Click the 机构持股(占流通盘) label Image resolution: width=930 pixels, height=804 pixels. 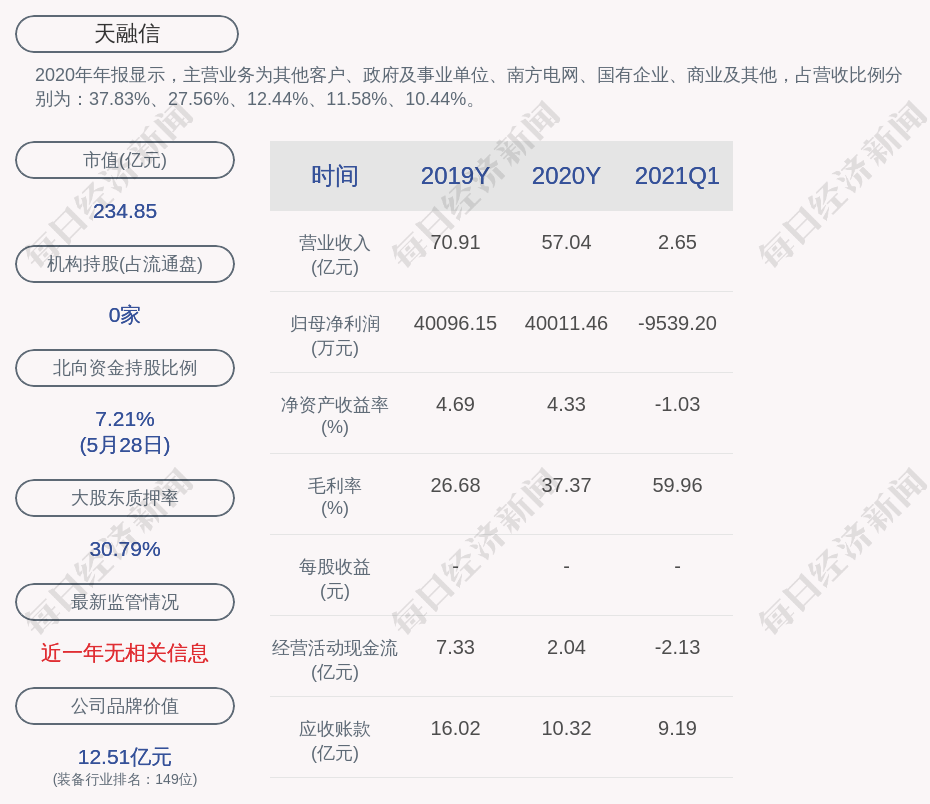tap(124, 263)
